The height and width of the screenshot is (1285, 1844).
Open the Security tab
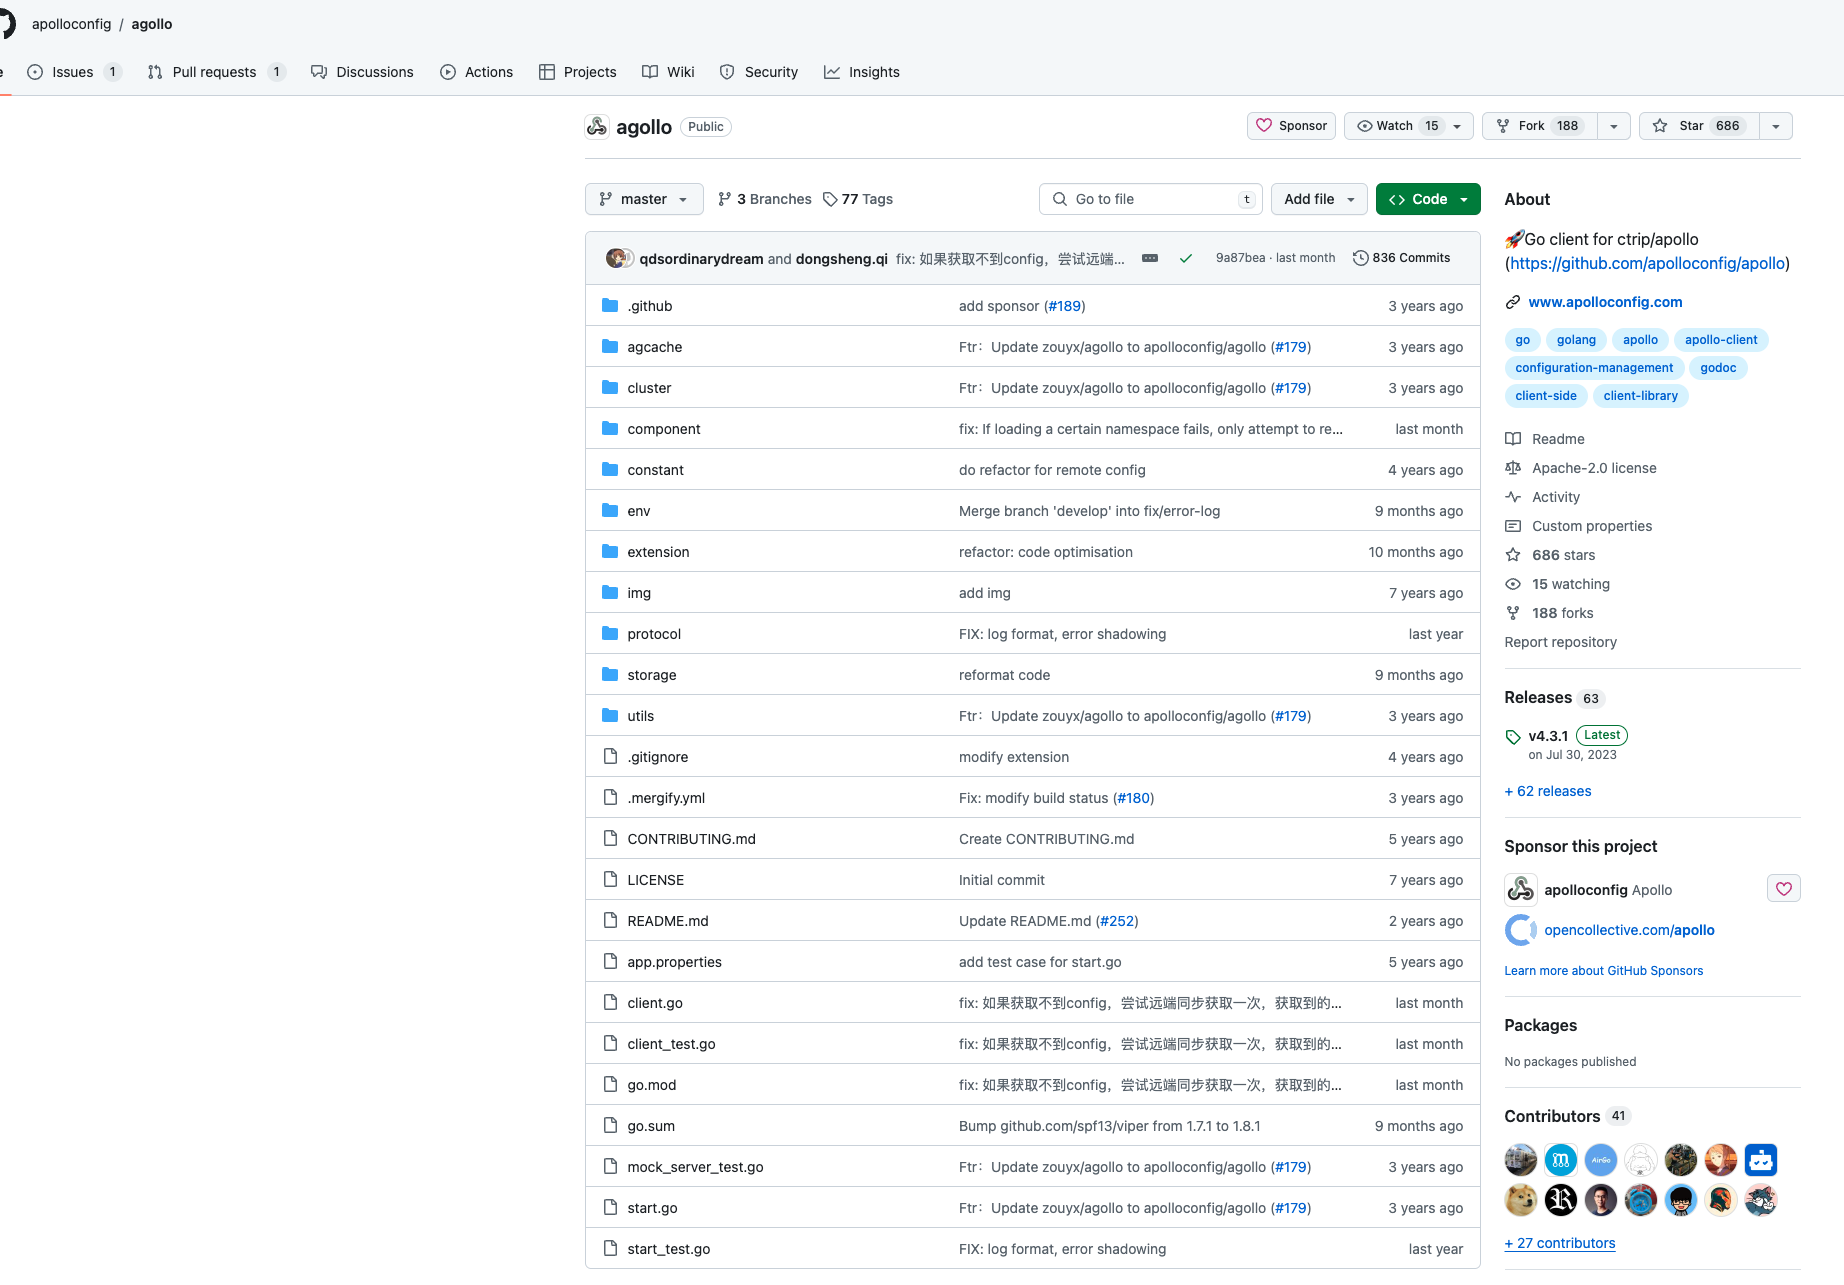[759, 72]
